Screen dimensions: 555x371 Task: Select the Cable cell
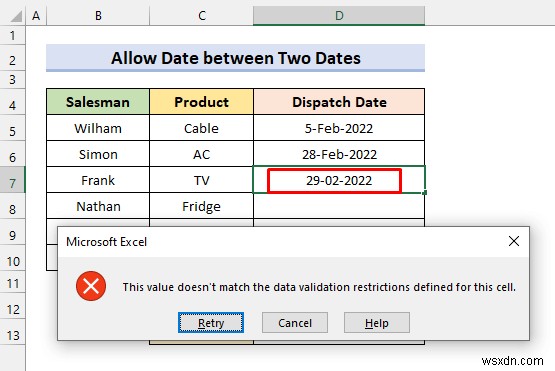(x=201, y=128)
